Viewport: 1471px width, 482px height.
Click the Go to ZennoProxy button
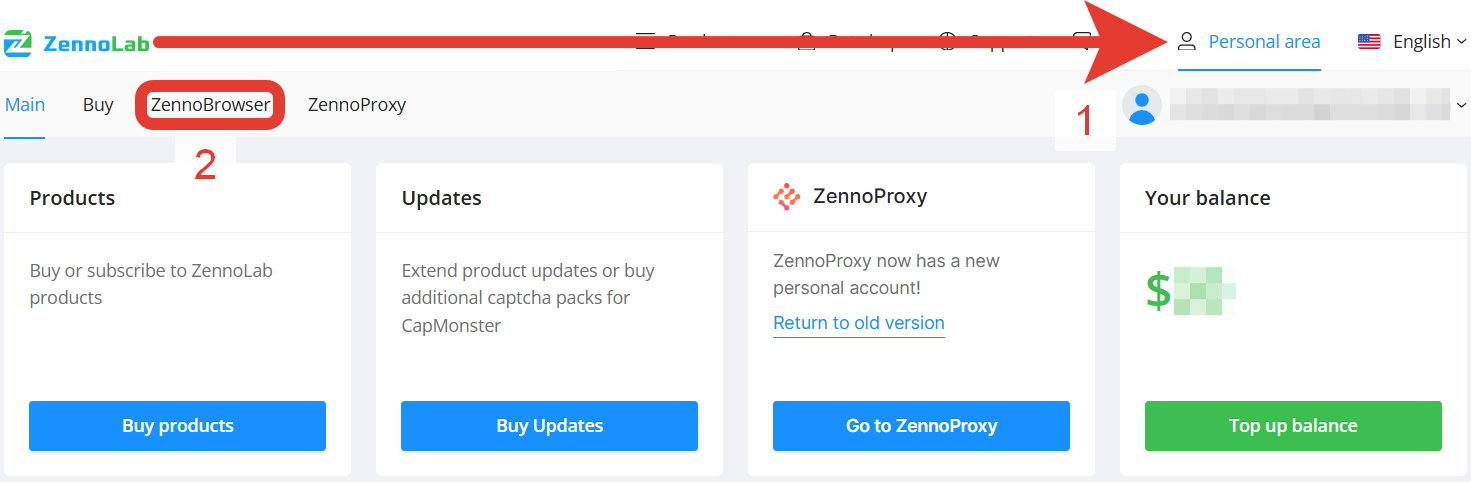(921, 426)
